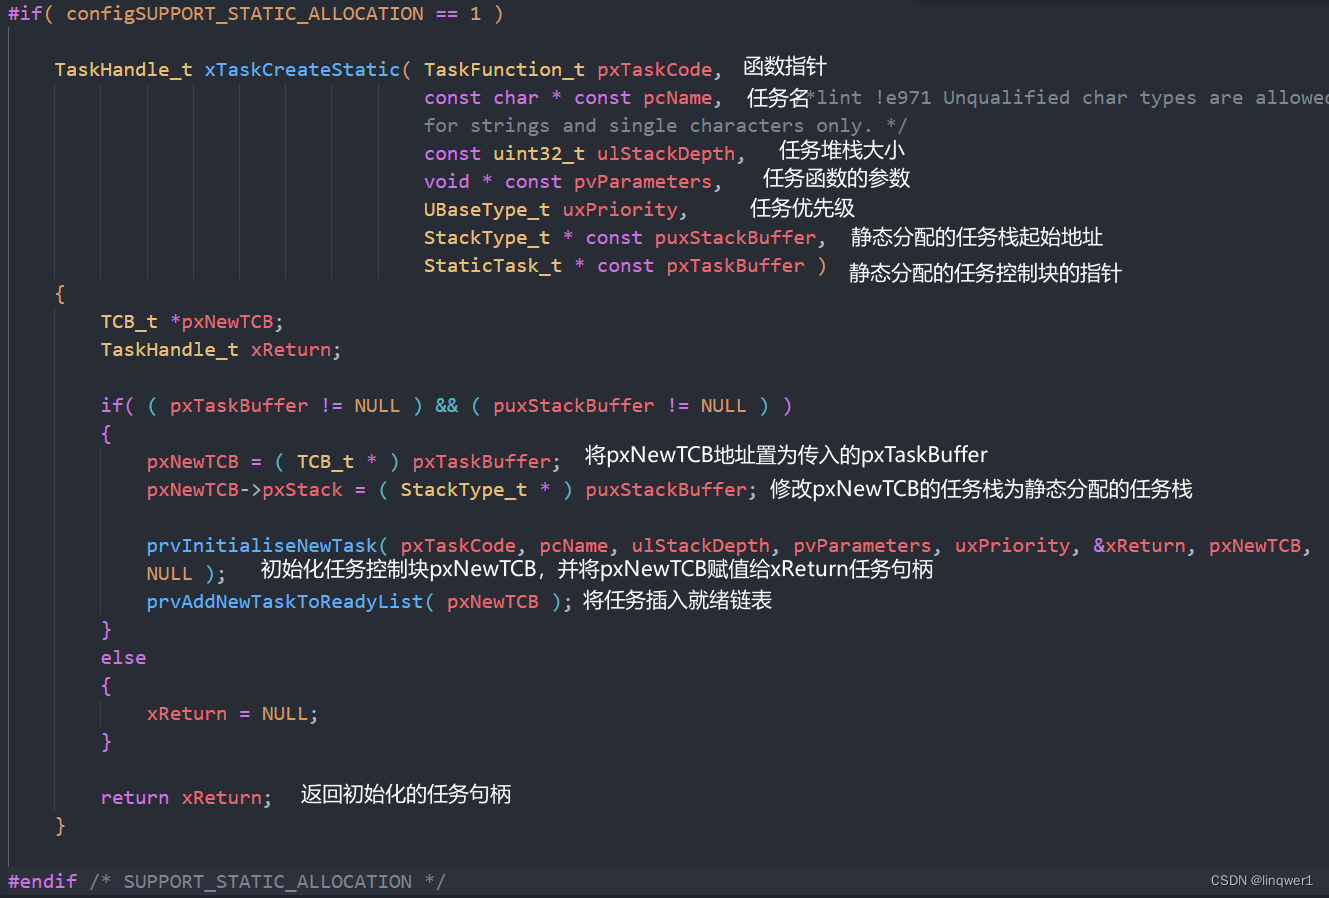
Task: Click the annotation '修改pxNewTCB的任务栈为静态分配的任务栈'
Action: click(981, 489)
